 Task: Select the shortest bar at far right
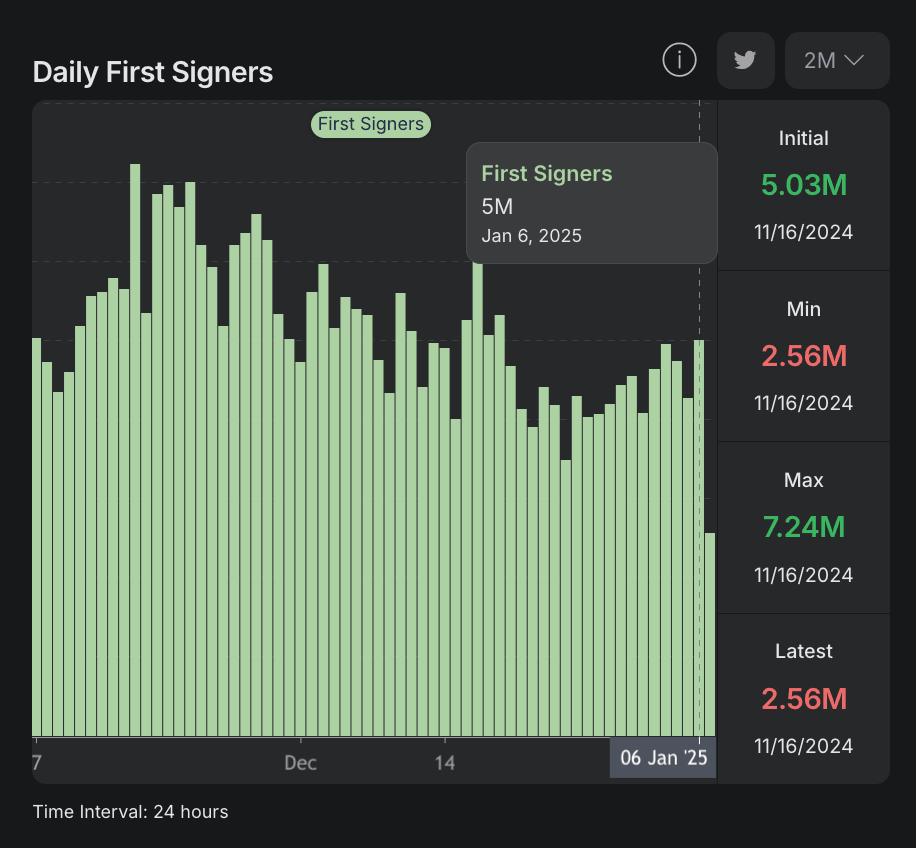tap(710, 634)
